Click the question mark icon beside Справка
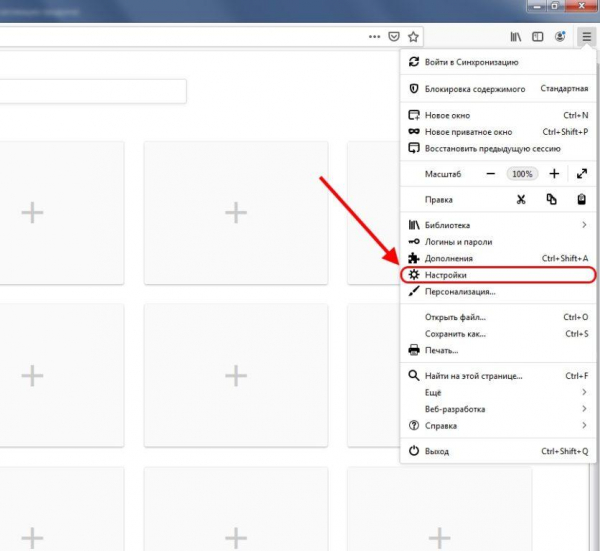 coord(414,425)
